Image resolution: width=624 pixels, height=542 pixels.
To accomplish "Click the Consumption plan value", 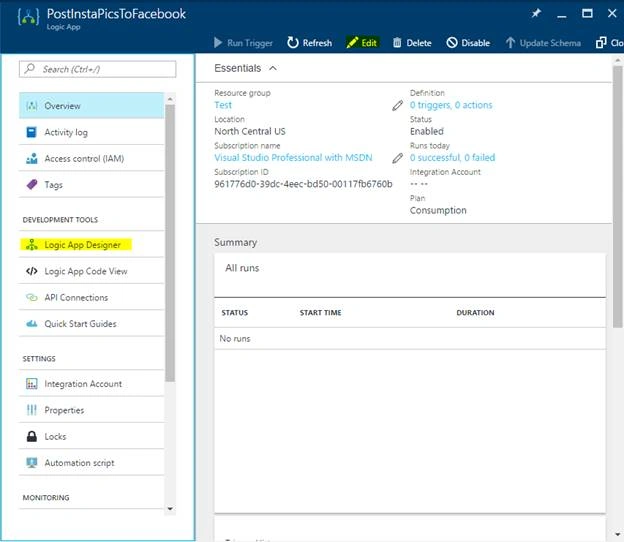I will 438,210.
